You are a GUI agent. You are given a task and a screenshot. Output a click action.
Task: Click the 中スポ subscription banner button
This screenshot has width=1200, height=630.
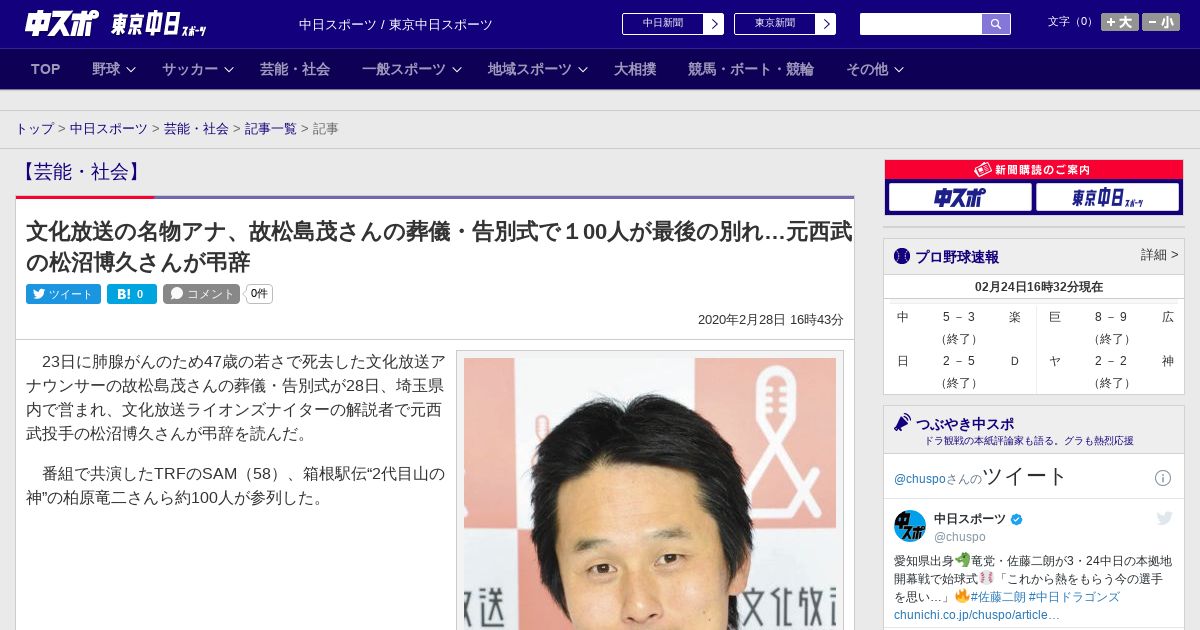[960, 197]
